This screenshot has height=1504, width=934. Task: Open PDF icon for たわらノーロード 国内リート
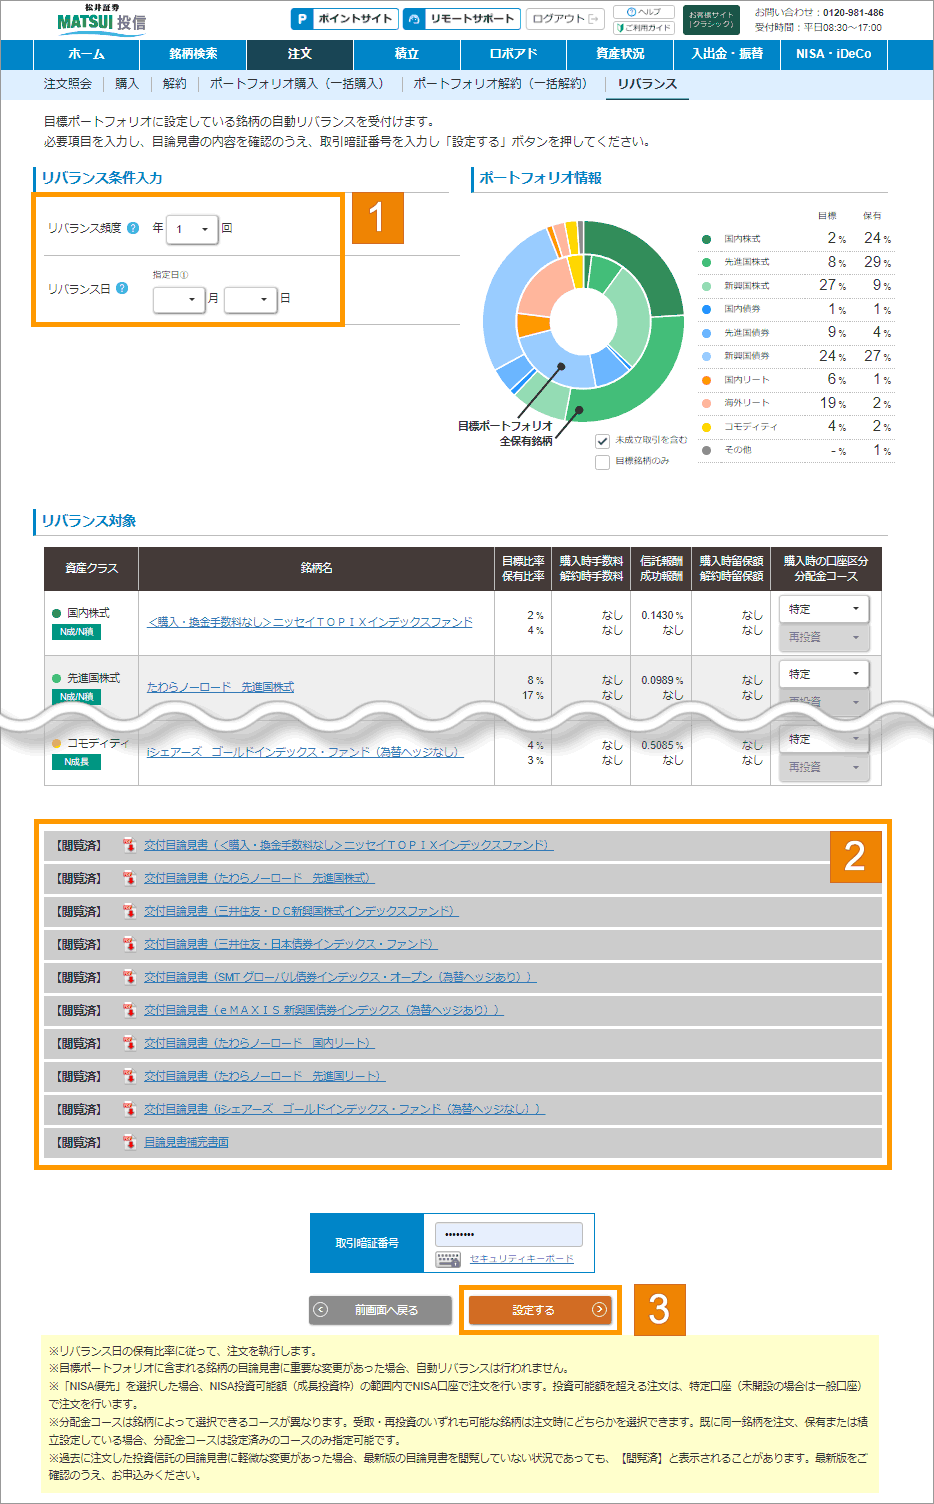click(129, 1043)
